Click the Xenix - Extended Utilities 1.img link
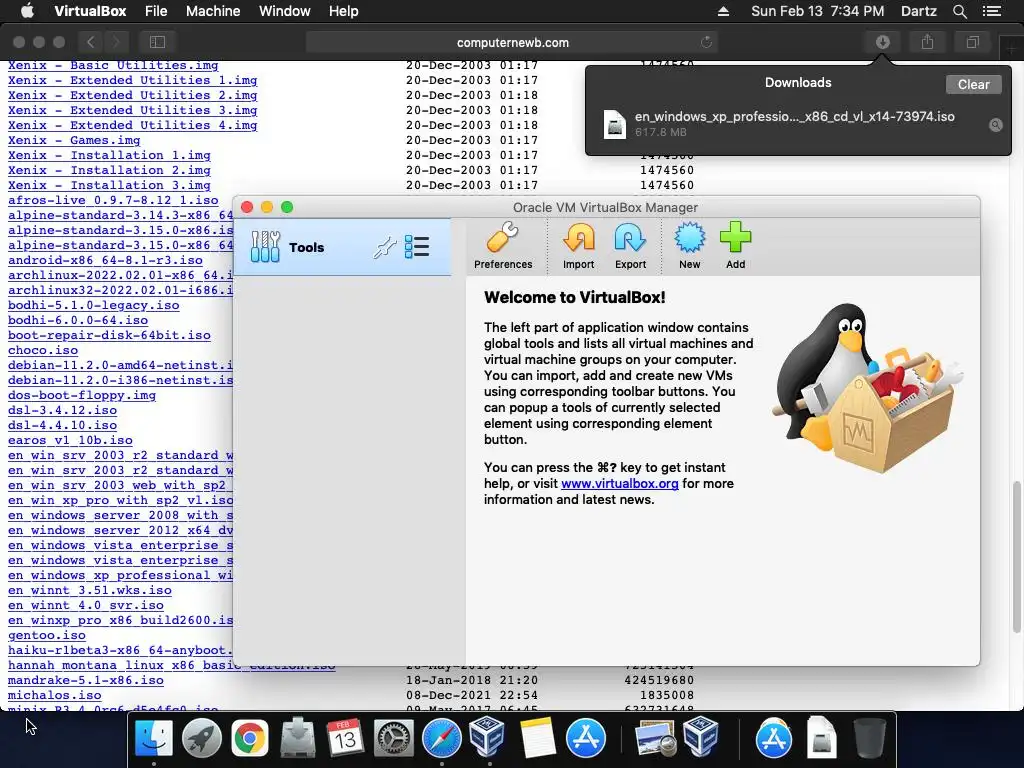1024x768 pixels. coord(133,80)
